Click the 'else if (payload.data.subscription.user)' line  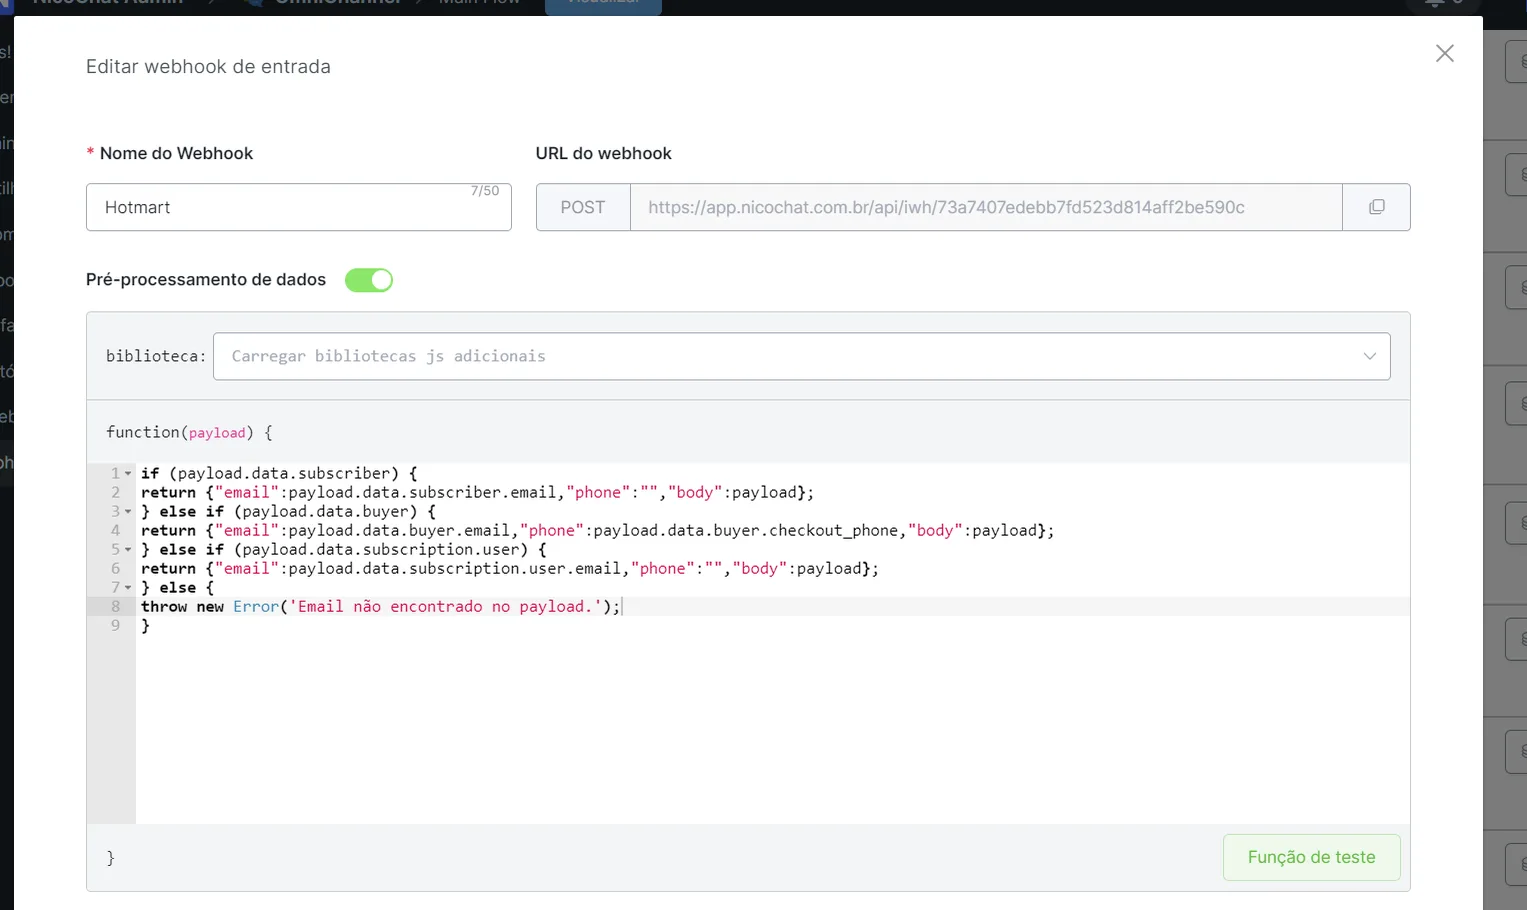344,549
